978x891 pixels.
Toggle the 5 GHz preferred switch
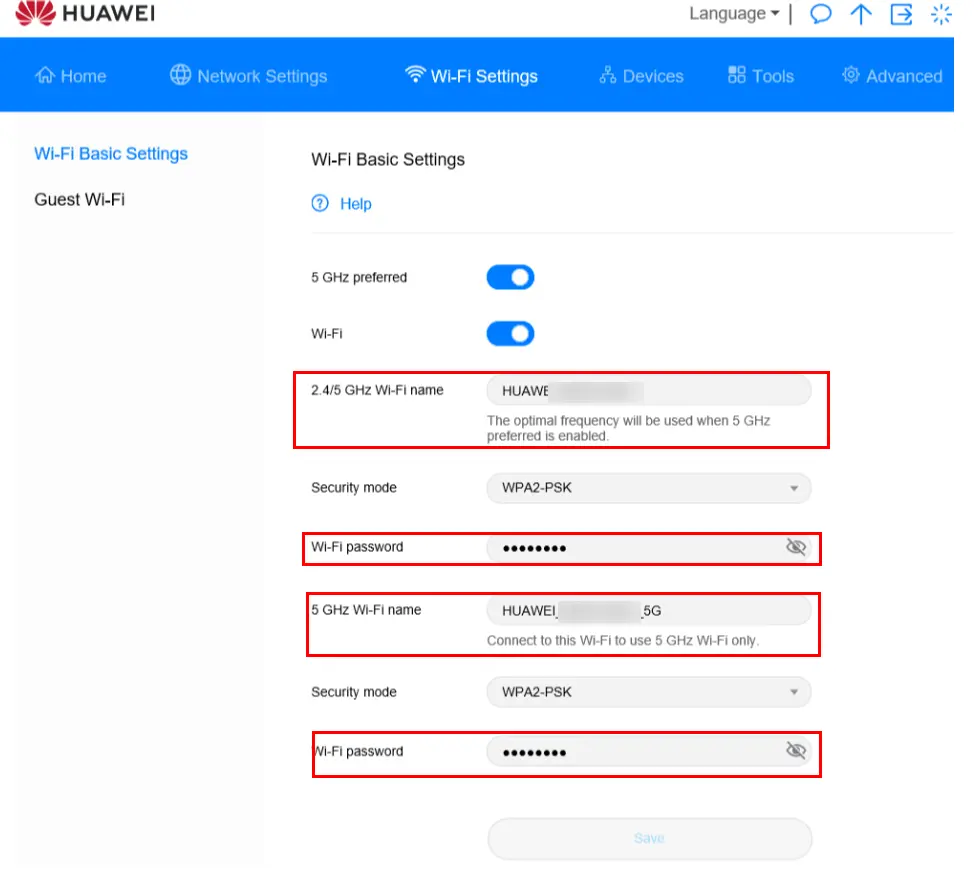(x=510, y=277)
